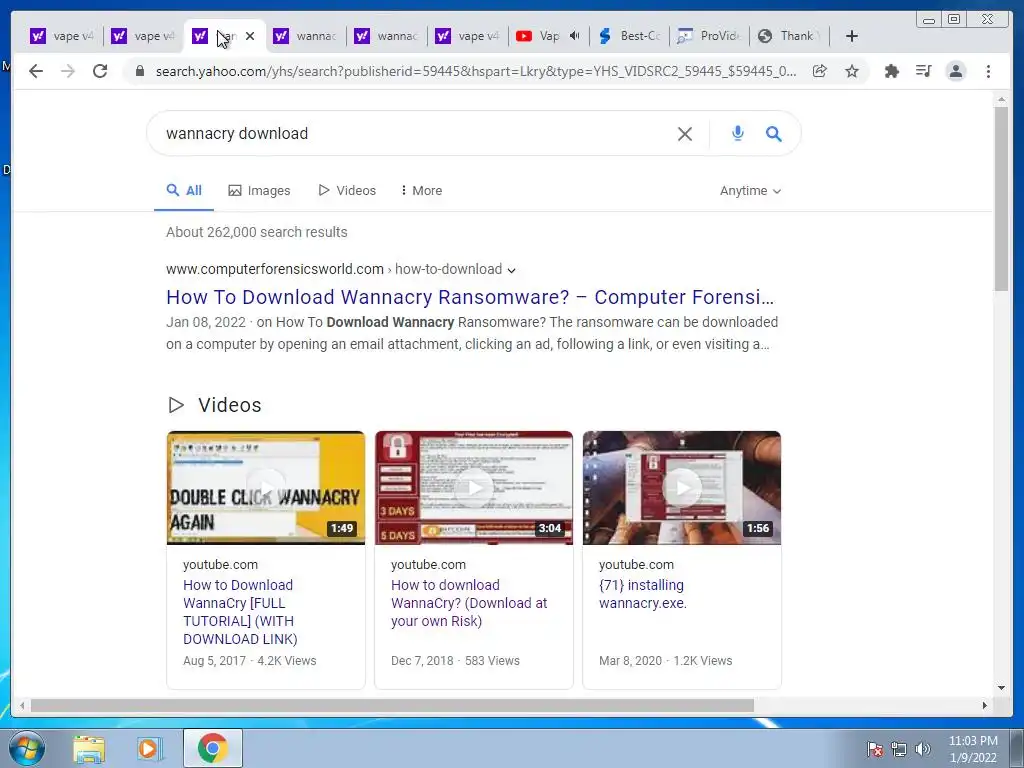The image size is (1024, 768).
Task: Click the padlock site info icon
Action: [139, 71]
